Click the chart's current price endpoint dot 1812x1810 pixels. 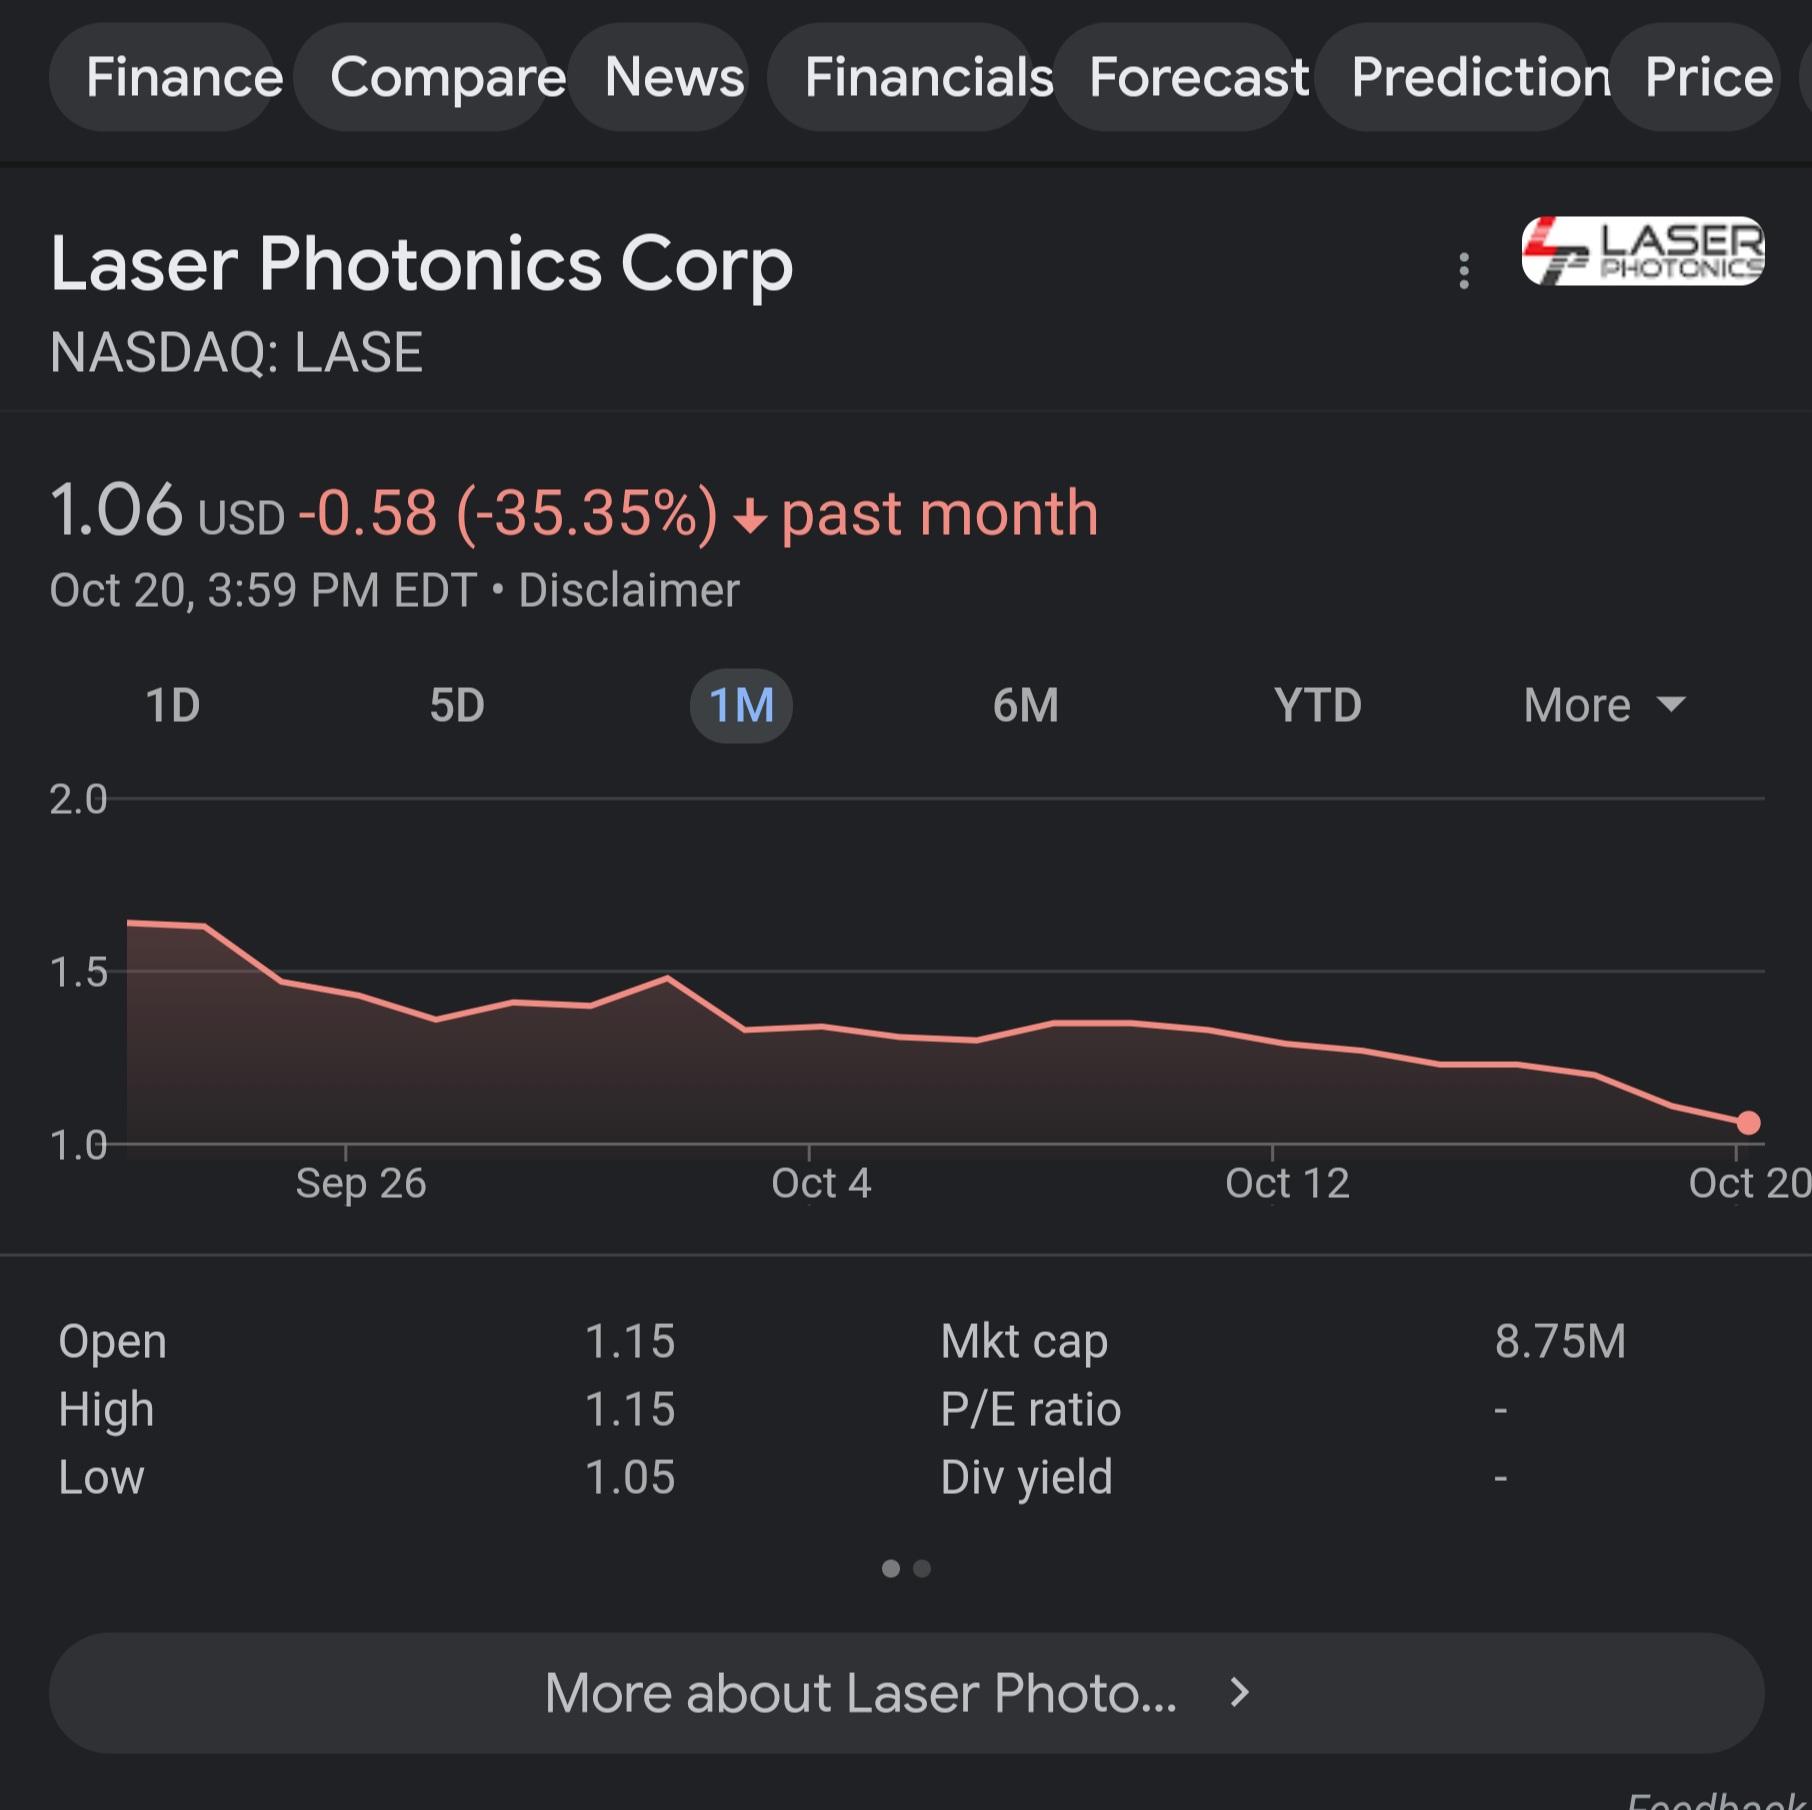pos(1748,1123)
